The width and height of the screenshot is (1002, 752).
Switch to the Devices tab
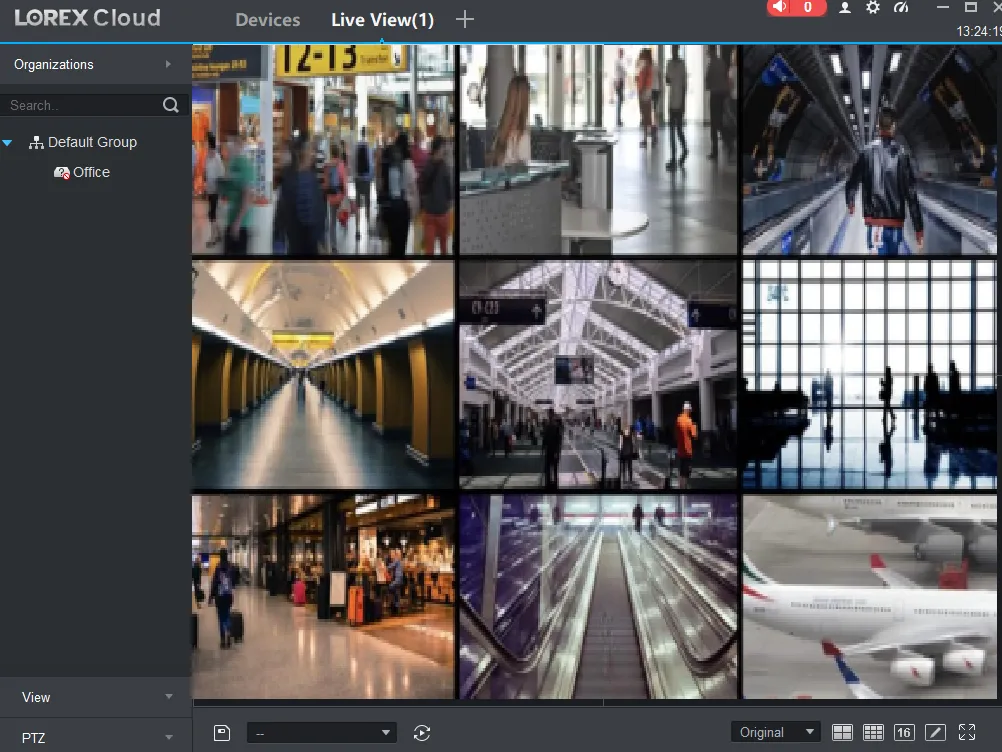pos(267,19)
